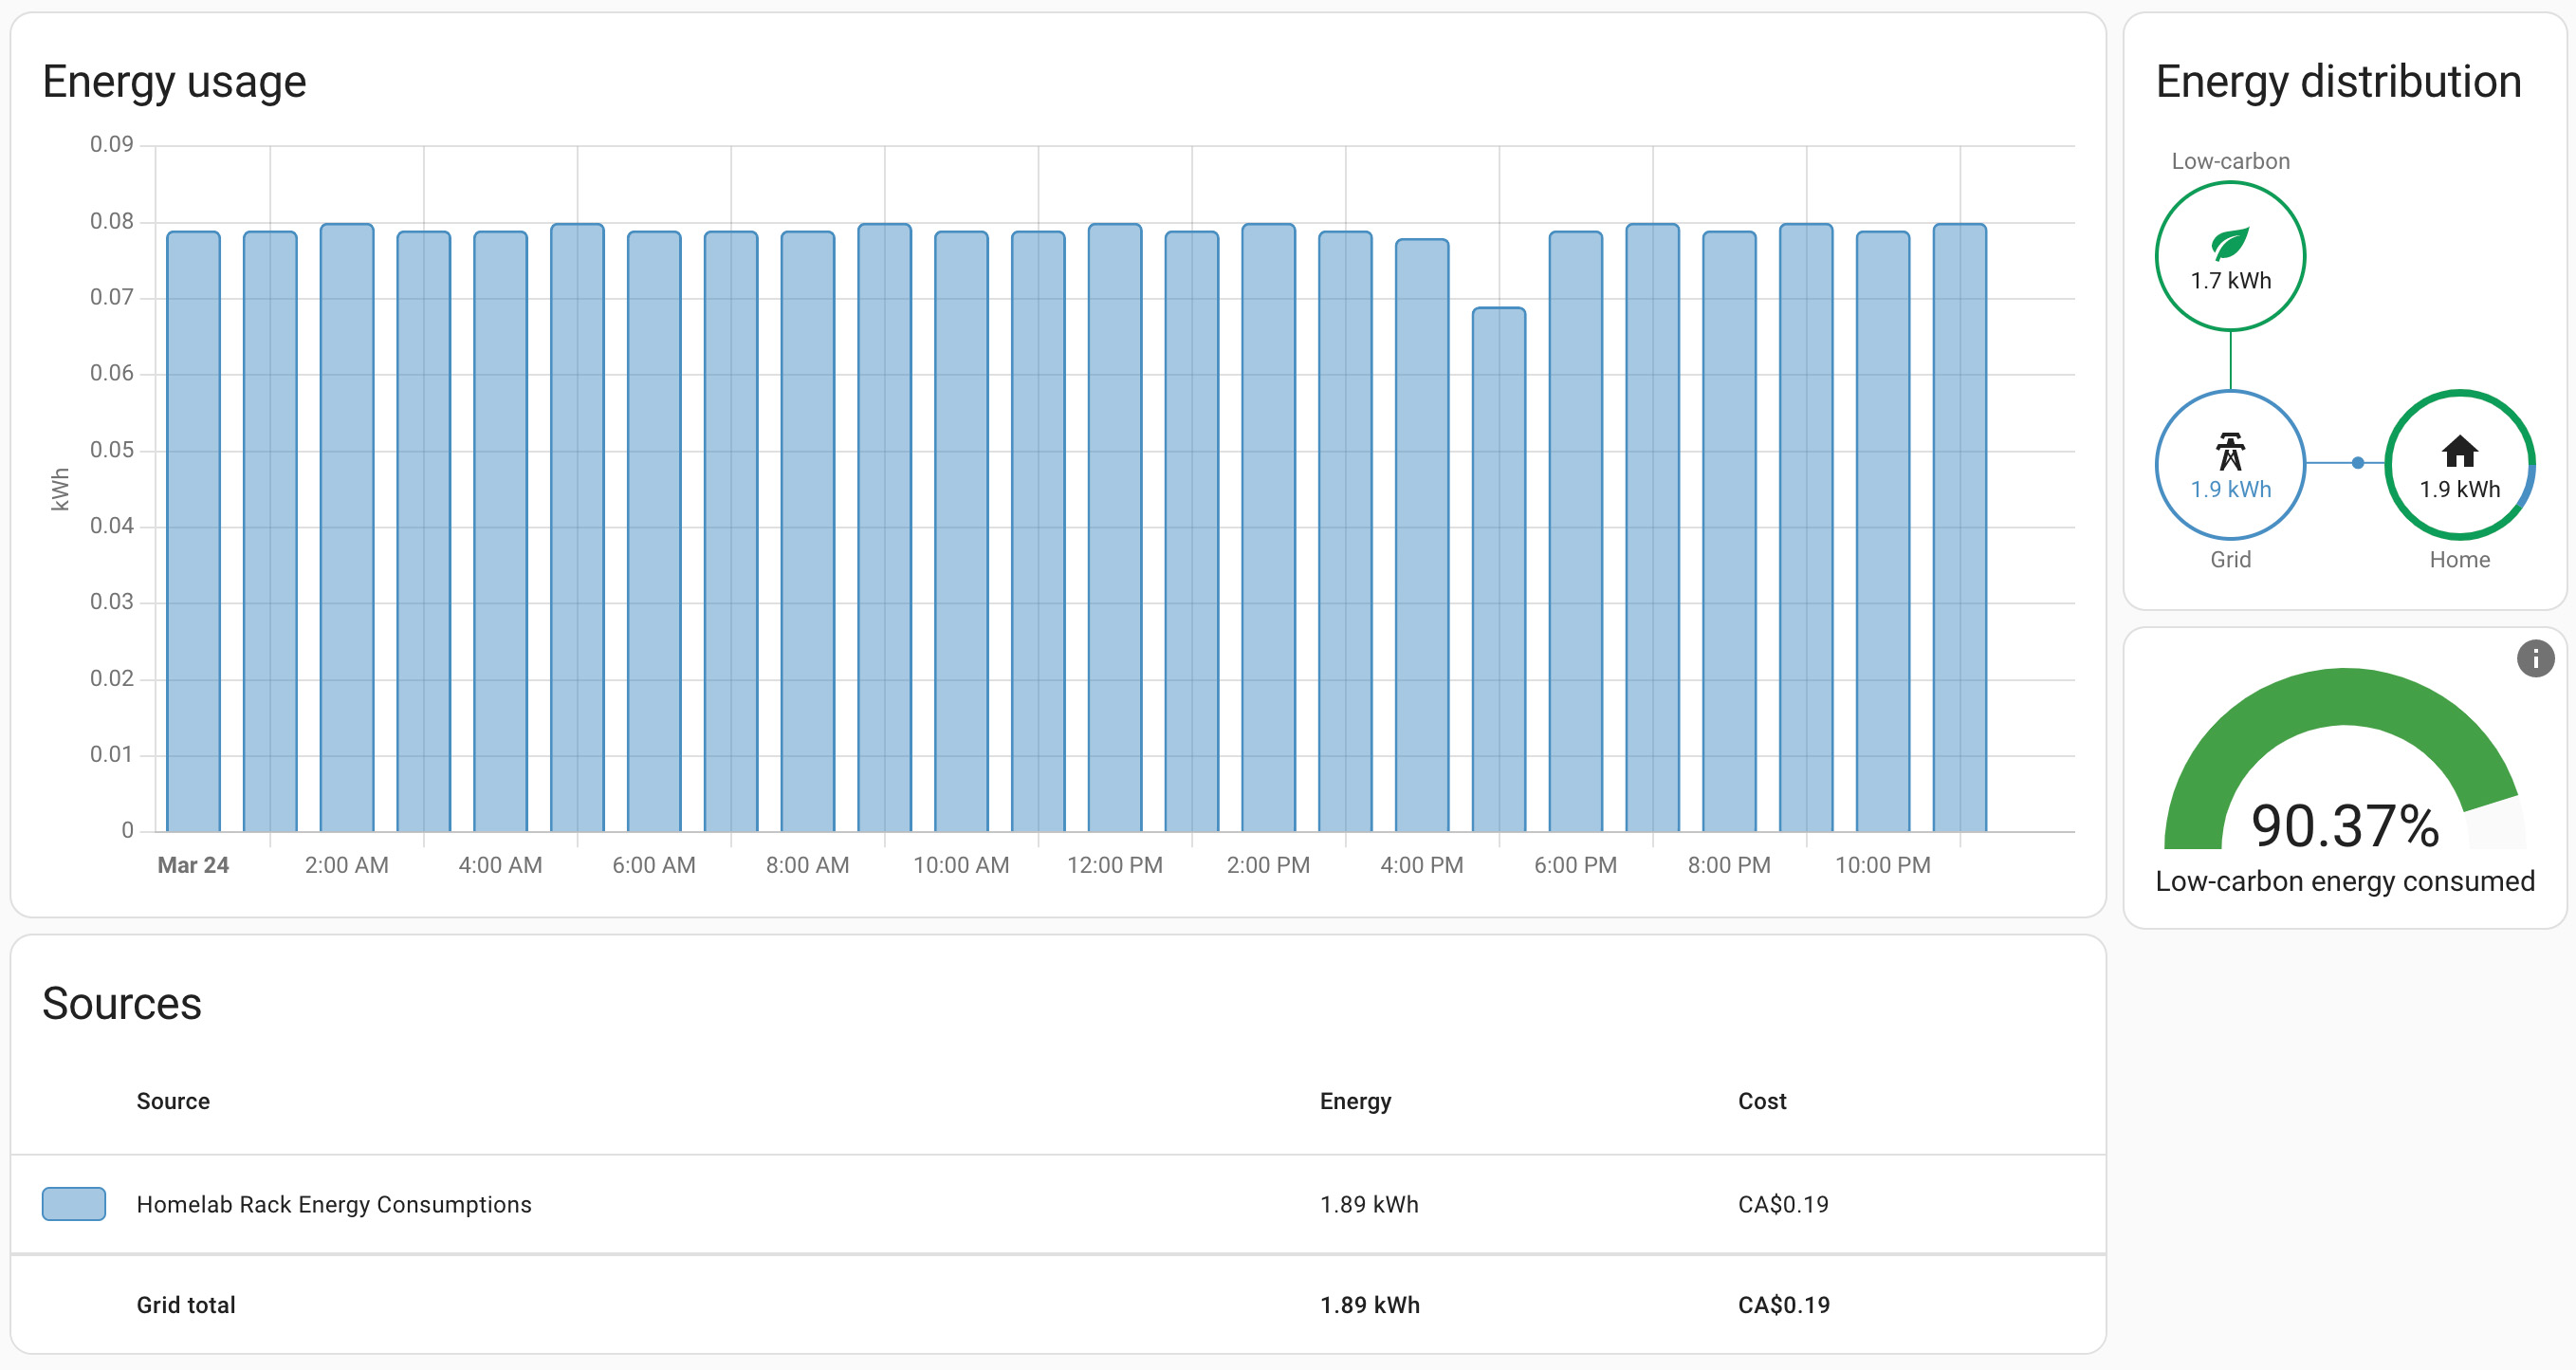Click the Source column header

[173, 1101]
